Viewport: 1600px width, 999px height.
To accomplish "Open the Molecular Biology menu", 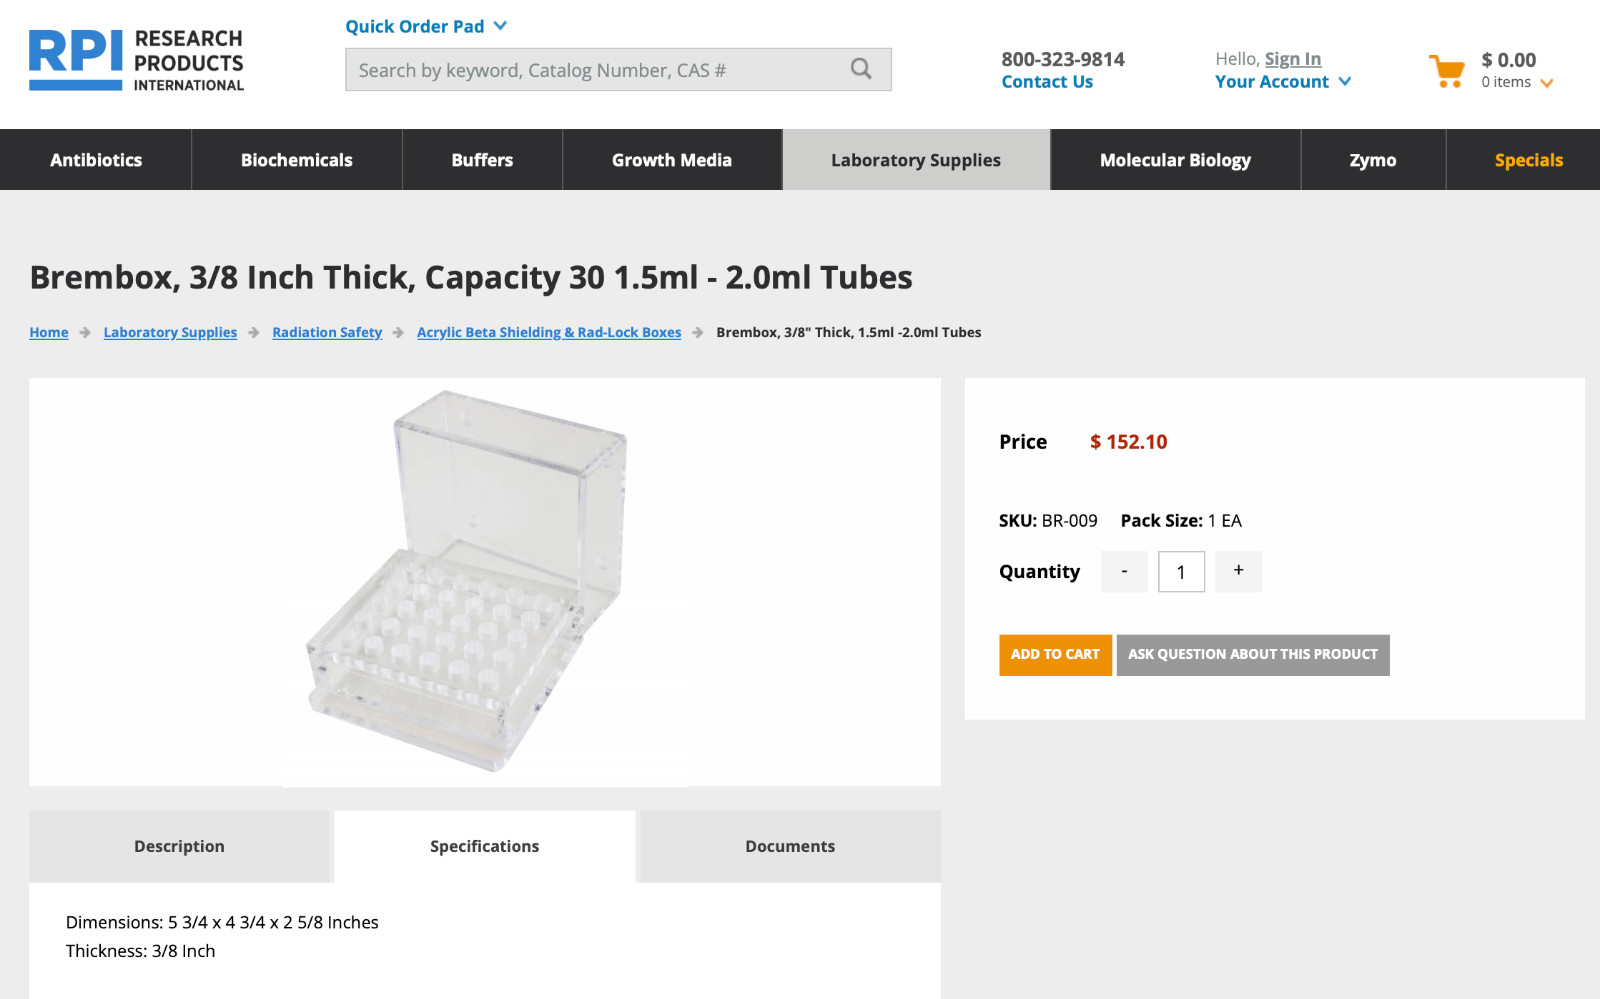I will pyautogui.click(x=1175, y=160).
